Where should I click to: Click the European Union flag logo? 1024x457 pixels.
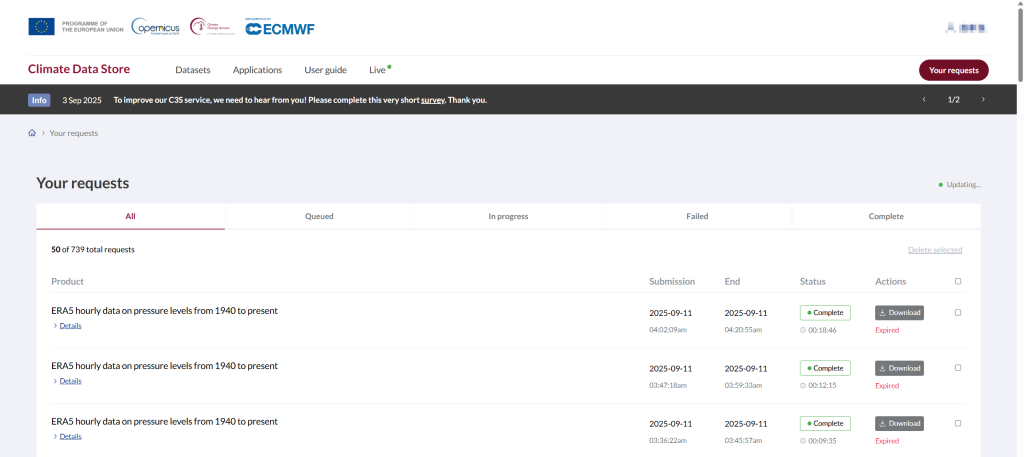click(41, 27)
